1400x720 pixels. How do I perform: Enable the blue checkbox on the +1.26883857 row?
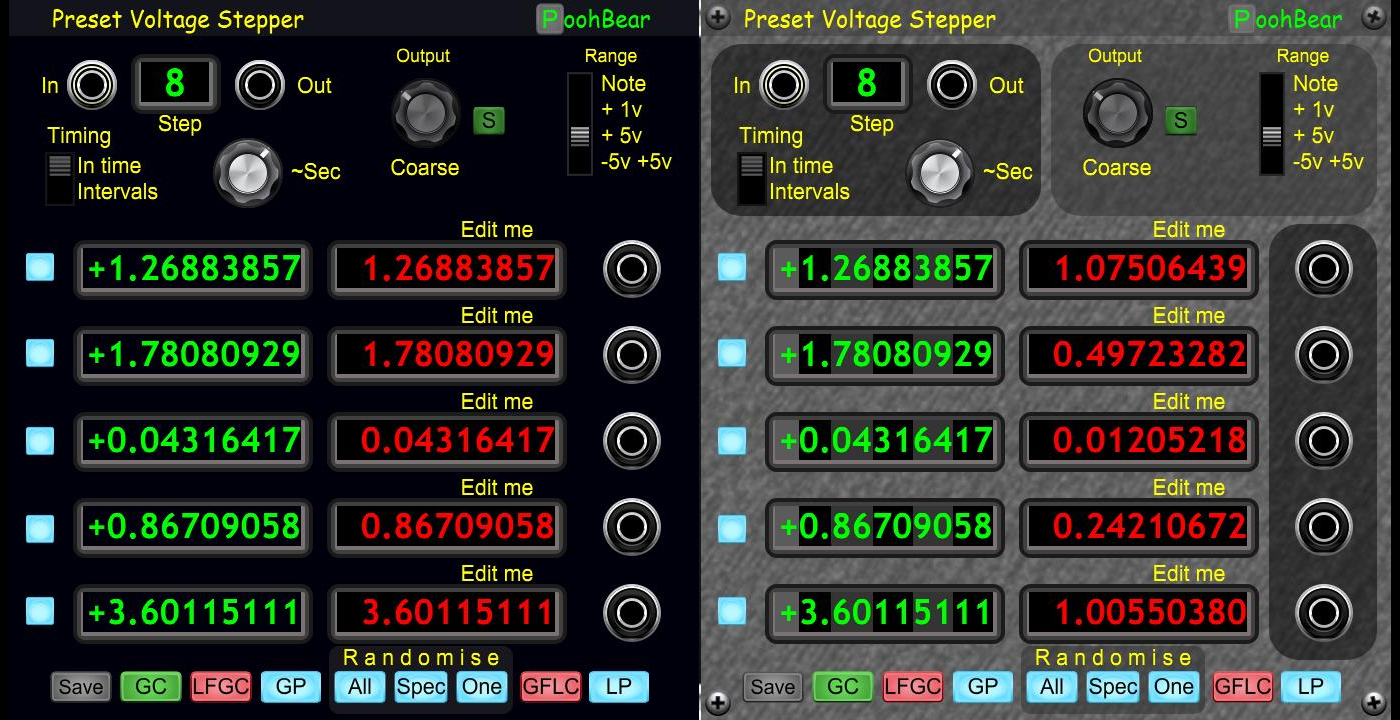click(x=39, y=266)
